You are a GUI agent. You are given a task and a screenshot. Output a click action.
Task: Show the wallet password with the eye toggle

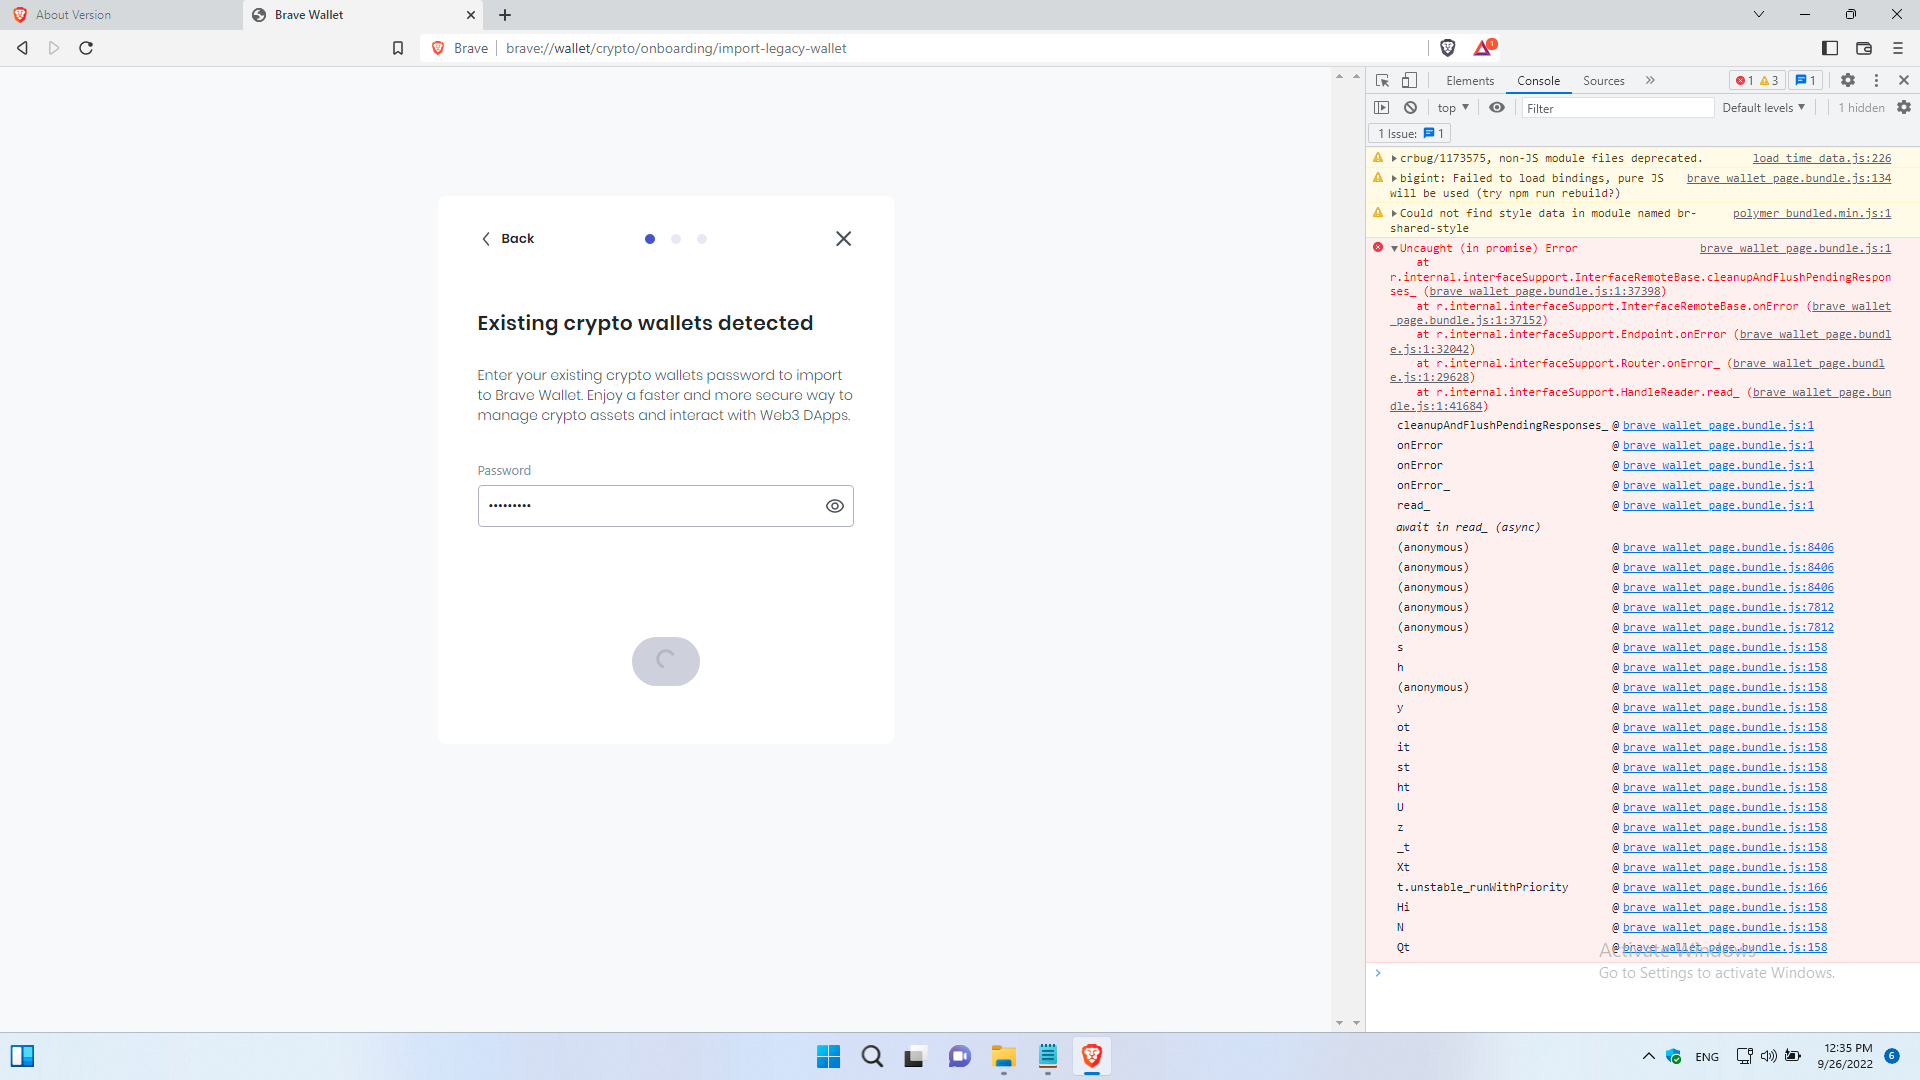coord(836,506)
